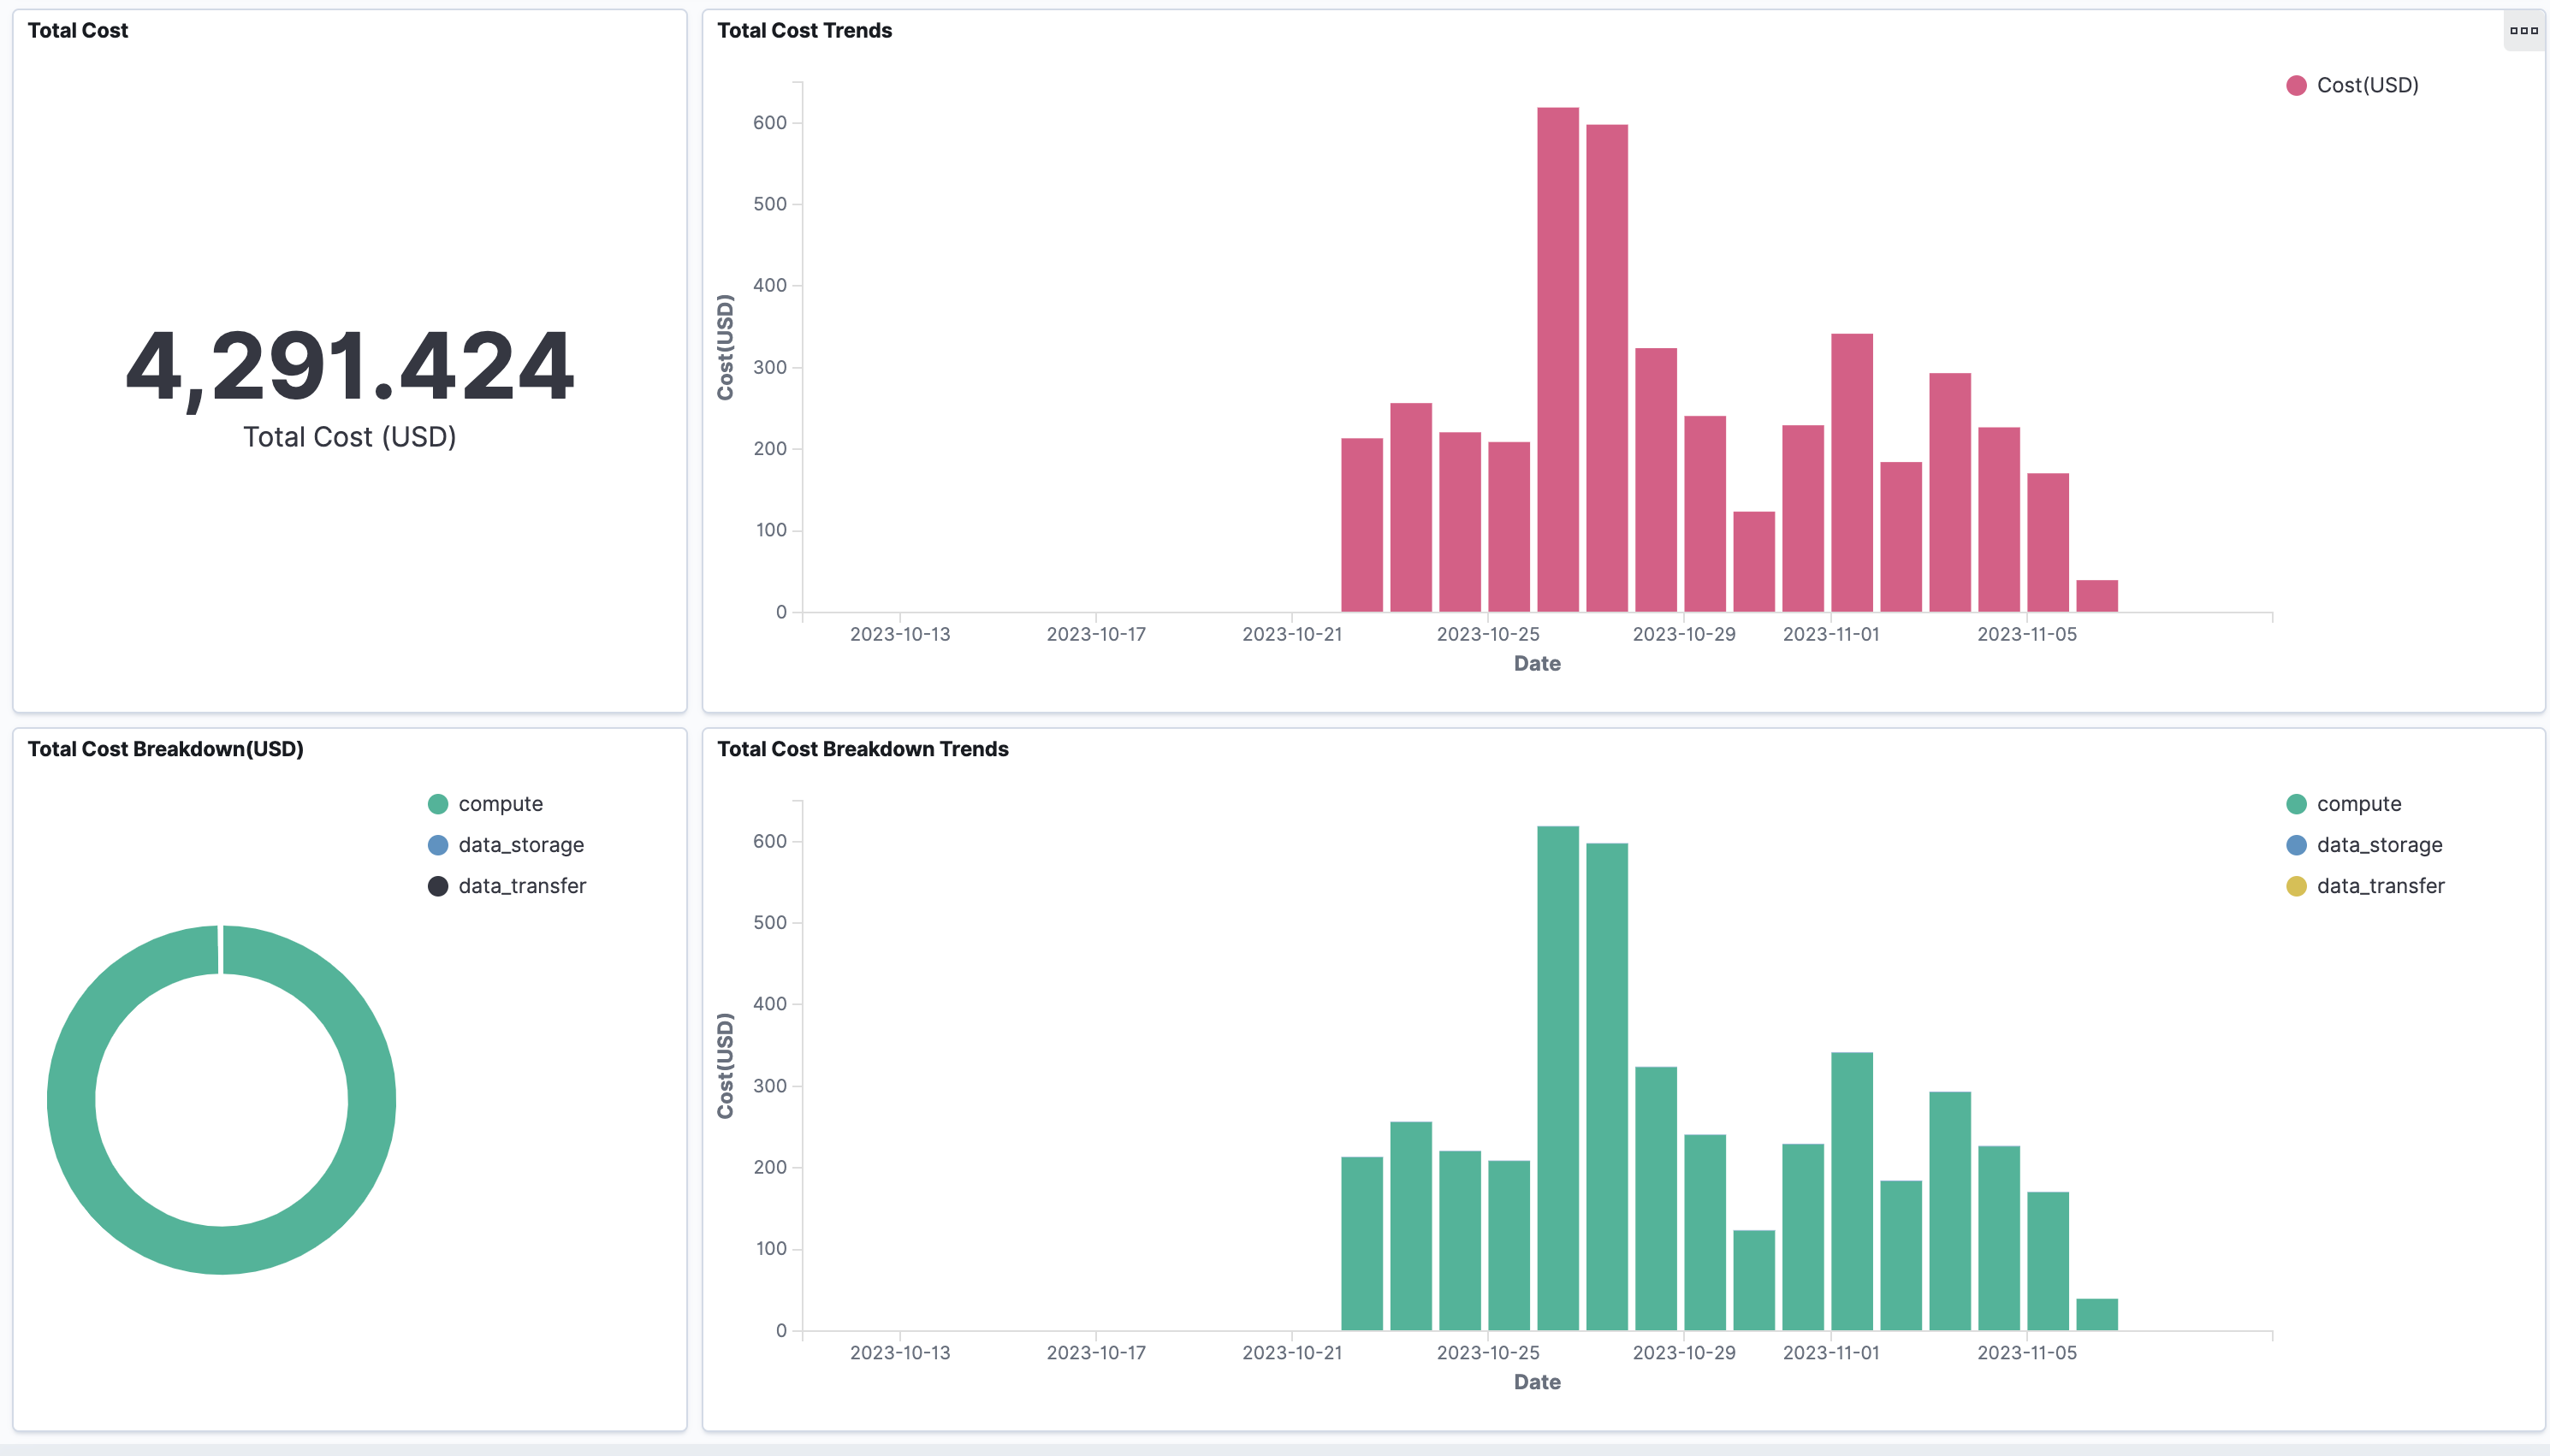The image size is (2550, 1456).
Task: Click the tallest pink bar in Trends
Action: coord(1557,360)
